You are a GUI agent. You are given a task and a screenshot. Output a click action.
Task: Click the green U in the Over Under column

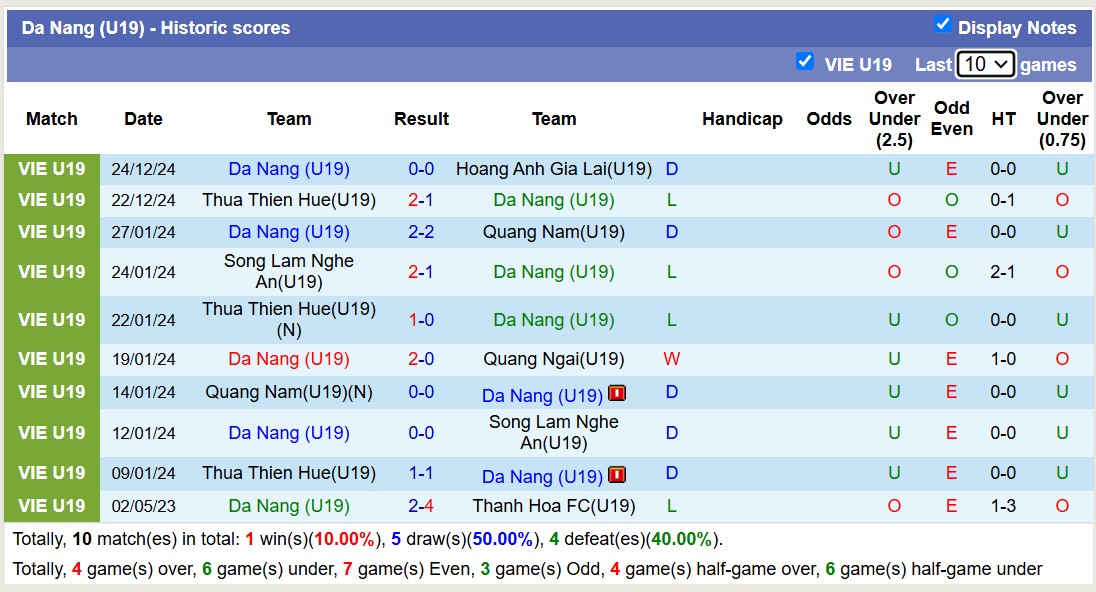[894, 169]
